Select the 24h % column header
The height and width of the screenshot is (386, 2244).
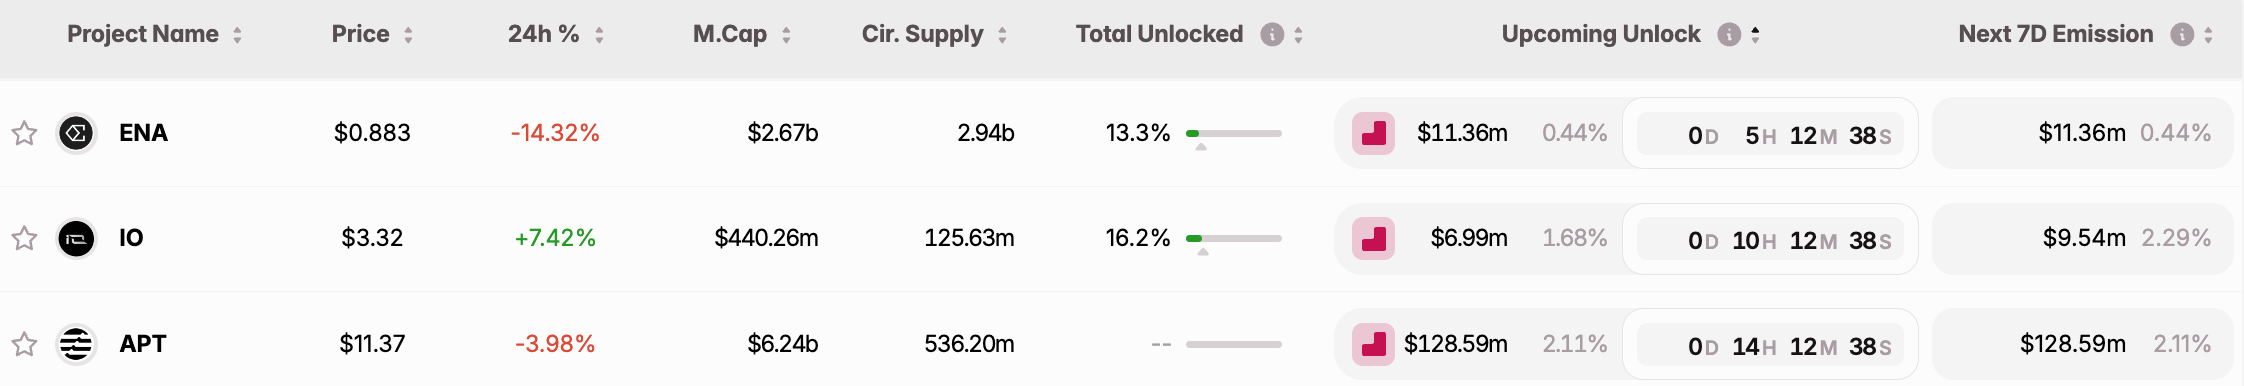(543, 34)
